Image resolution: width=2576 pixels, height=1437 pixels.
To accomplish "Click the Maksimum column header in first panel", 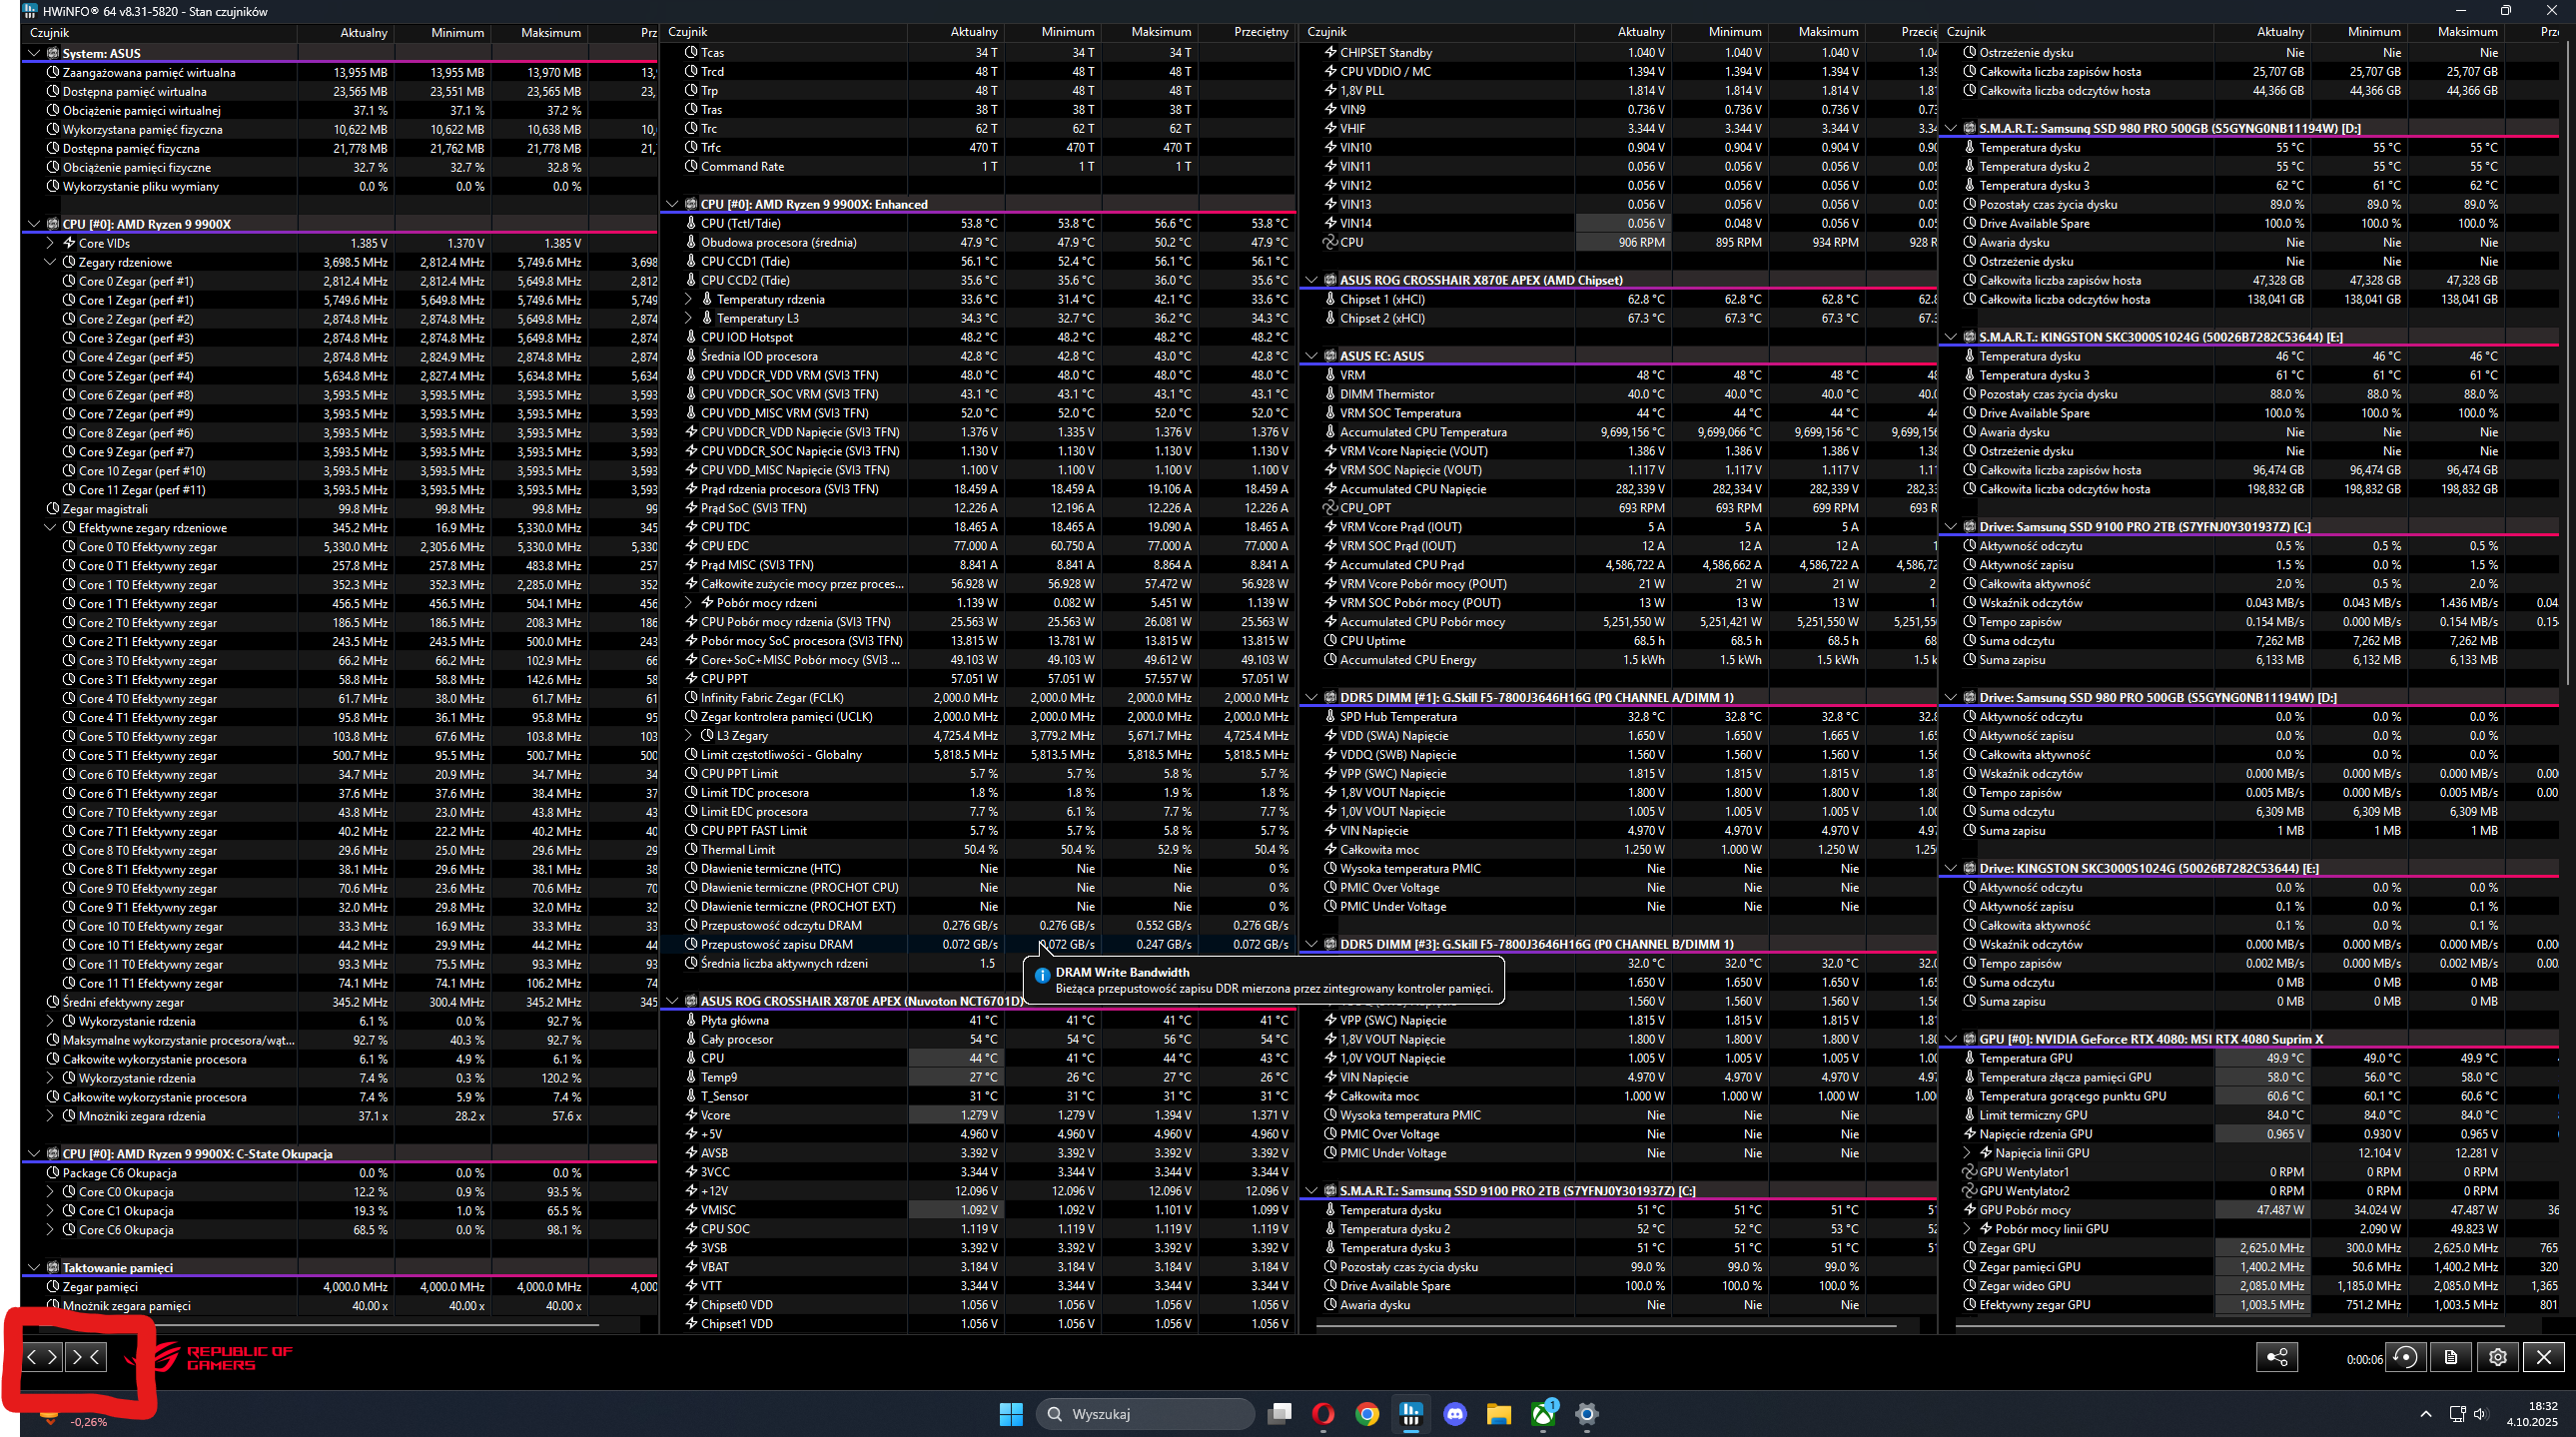I will tap(549, 32).
